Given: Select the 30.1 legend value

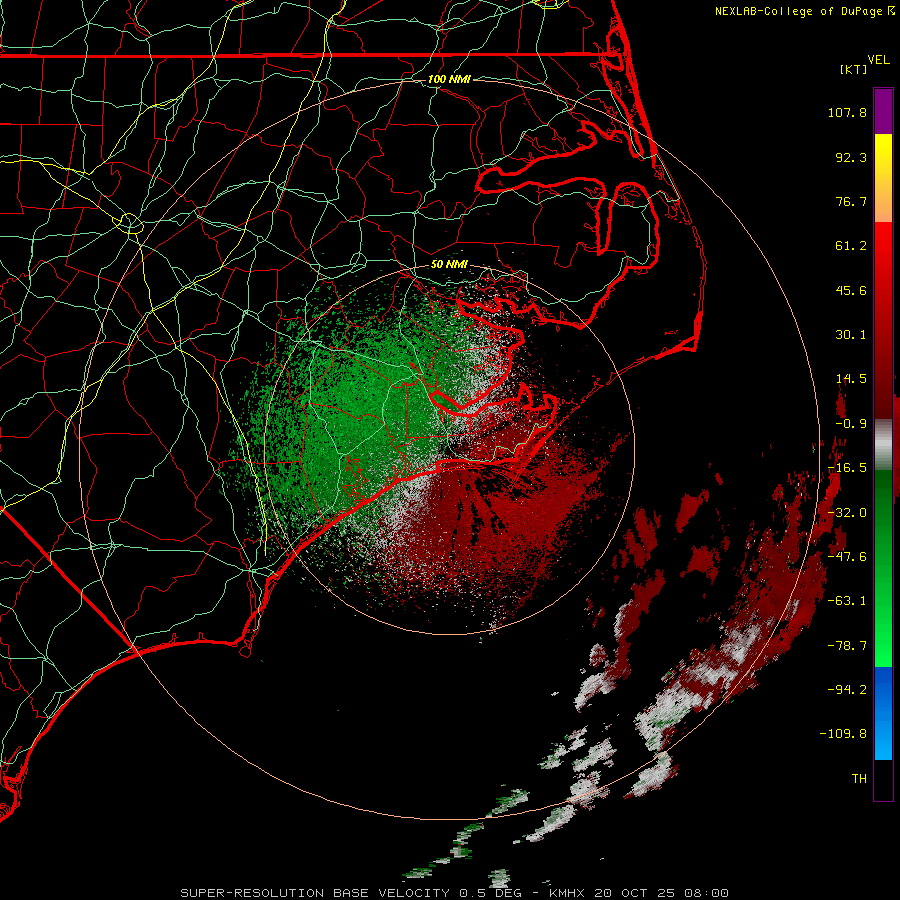Looking at the screenshot, I should (x=851, y=335).
